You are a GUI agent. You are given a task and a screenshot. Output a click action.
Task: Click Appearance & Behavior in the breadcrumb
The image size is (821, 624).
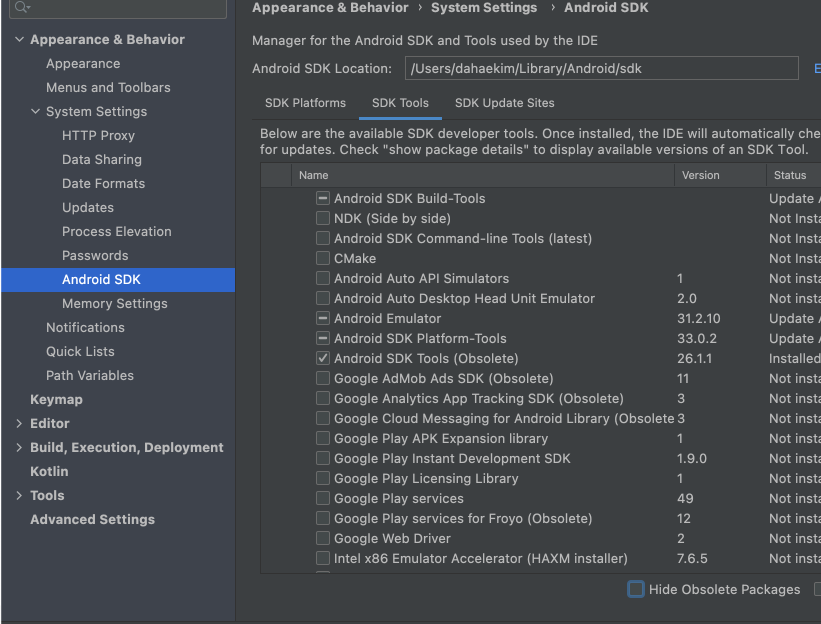coord(330,8)
